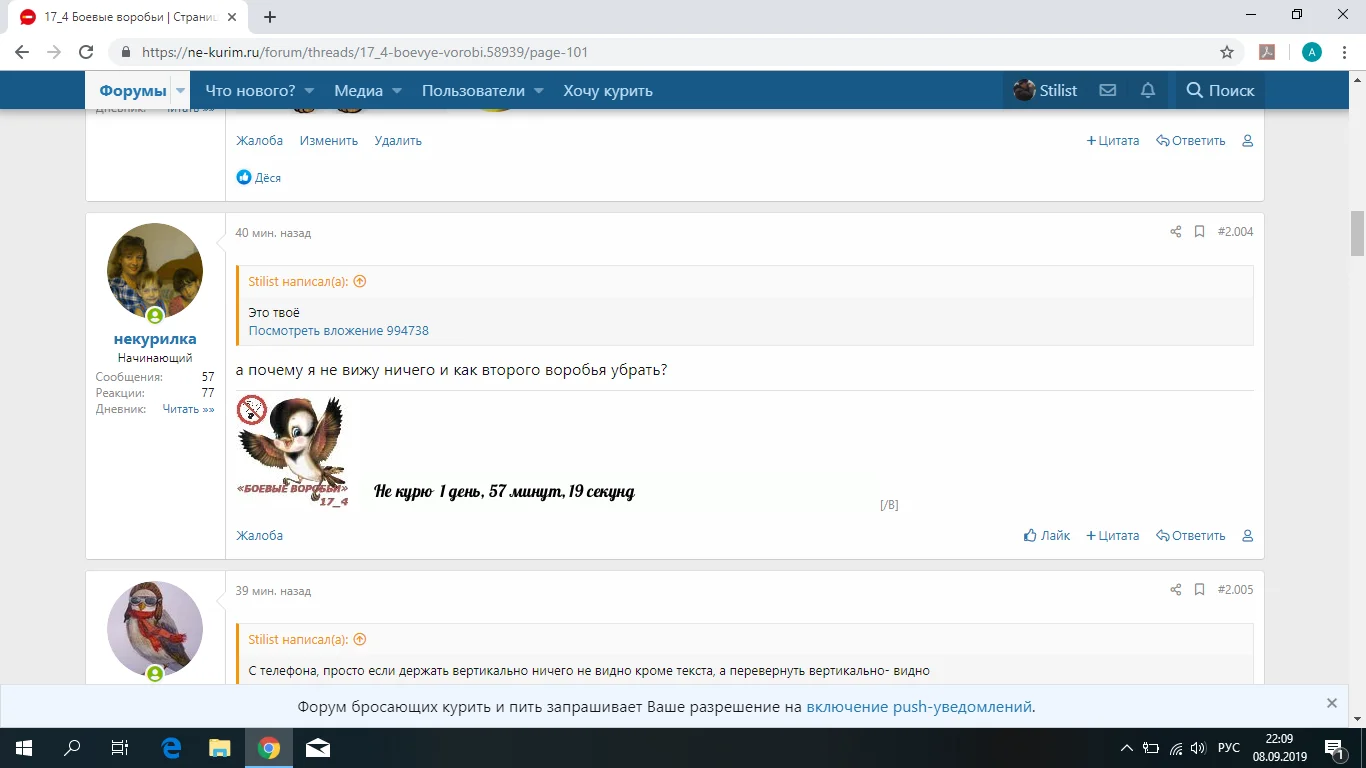1366x768 pixels.
Task: Click Жалоба next to Изменить
Action: point(260,141)
